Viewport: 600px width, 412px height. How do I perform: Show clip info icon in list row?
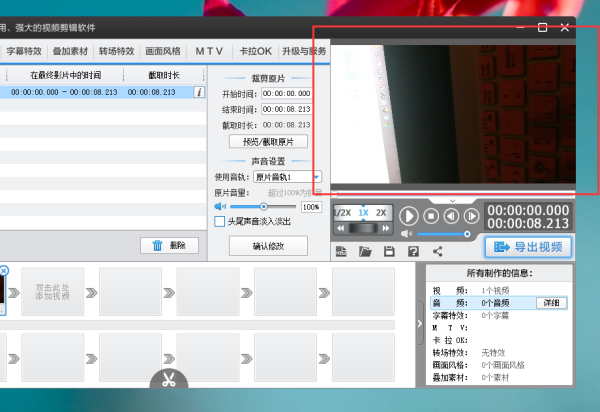tap(199, 92)
